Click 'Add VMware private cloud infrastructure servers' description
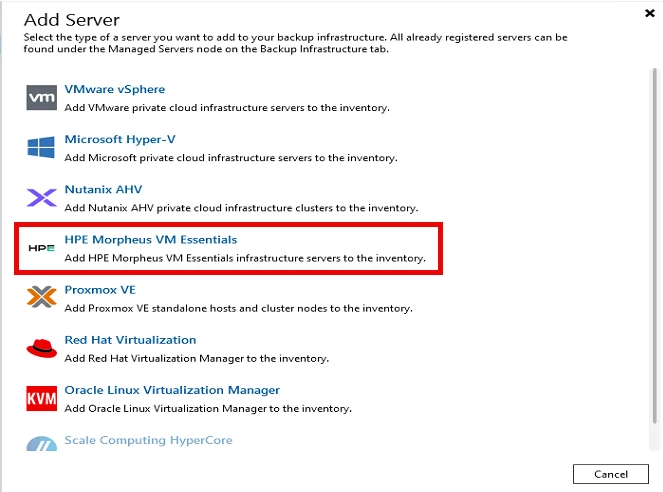Viewport: 663px width, 492px height. 227,108
